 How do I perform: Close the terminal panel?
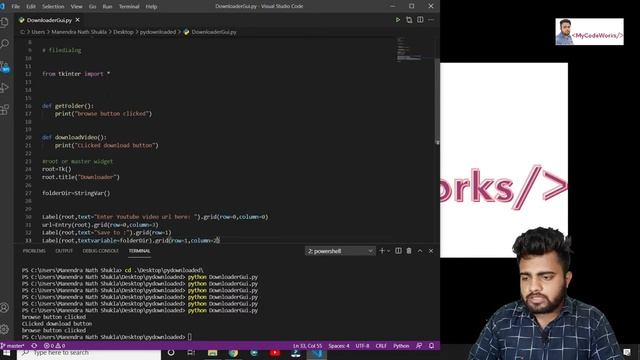tap(431, 251)
